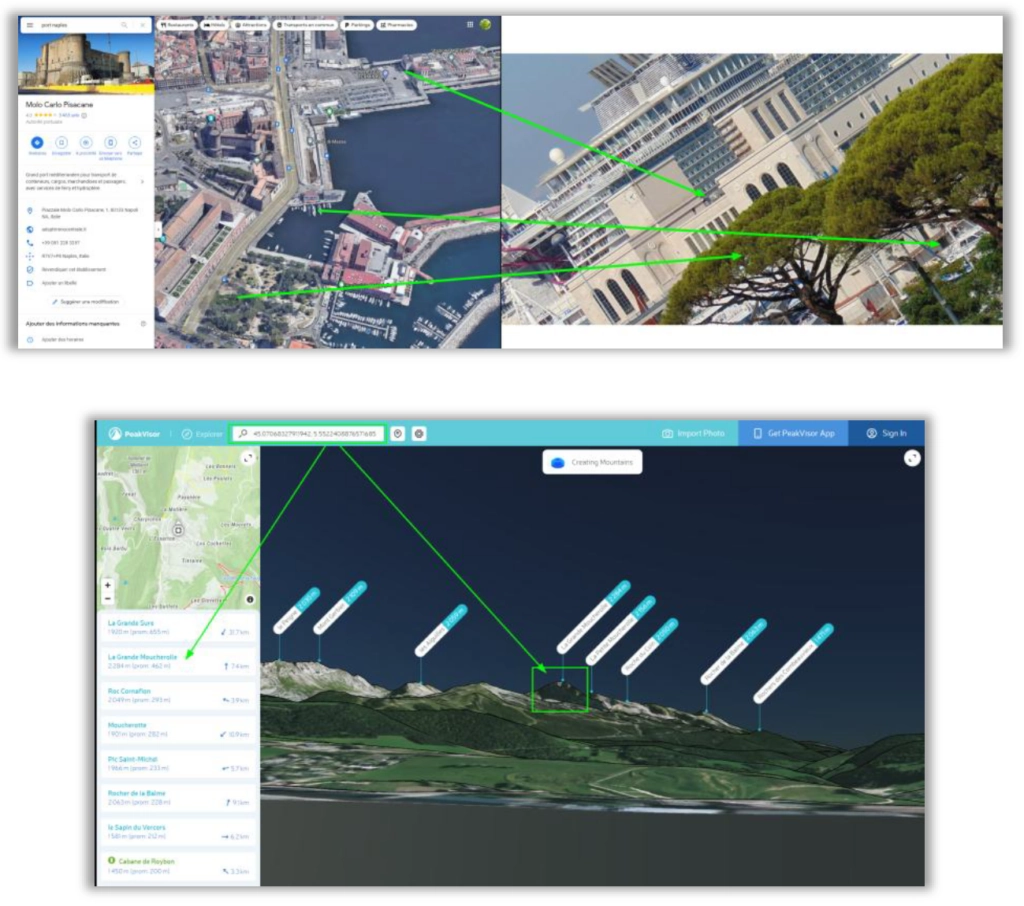Click Sign In in PeakVisor header
The image size is (1024, 906).
pos(886,433)
